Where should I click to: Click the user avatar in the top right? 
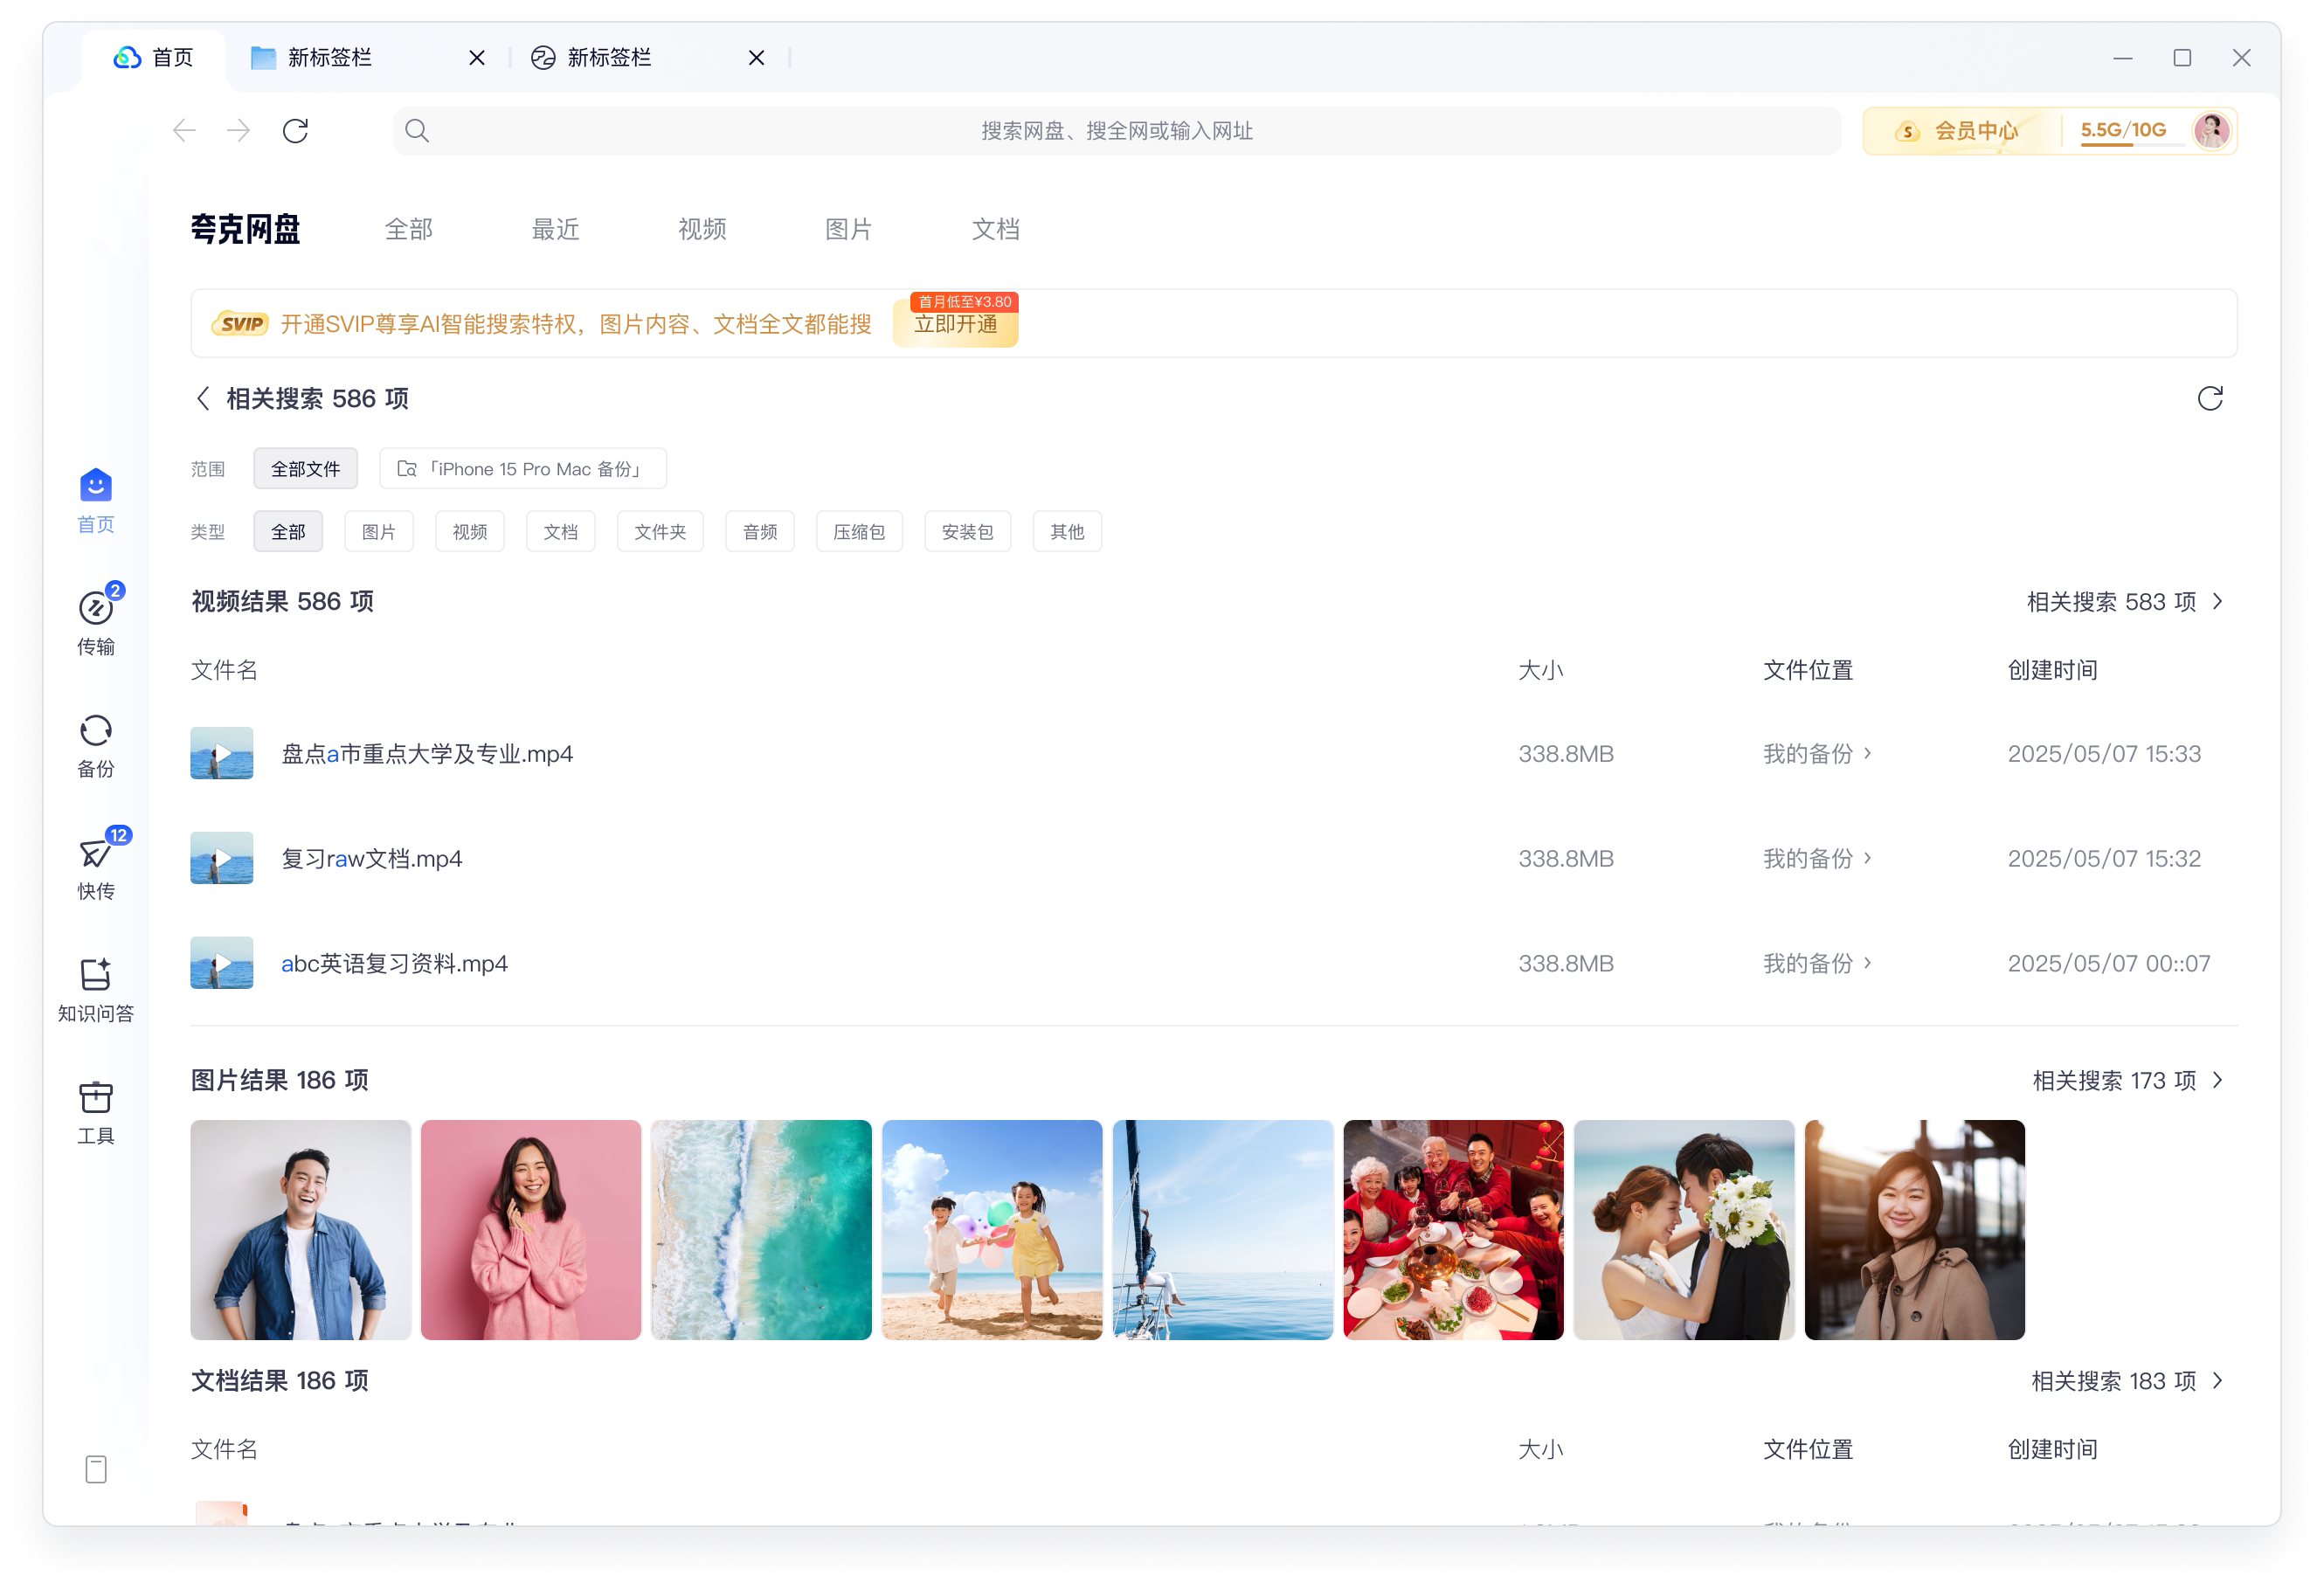pos(2211,130)
